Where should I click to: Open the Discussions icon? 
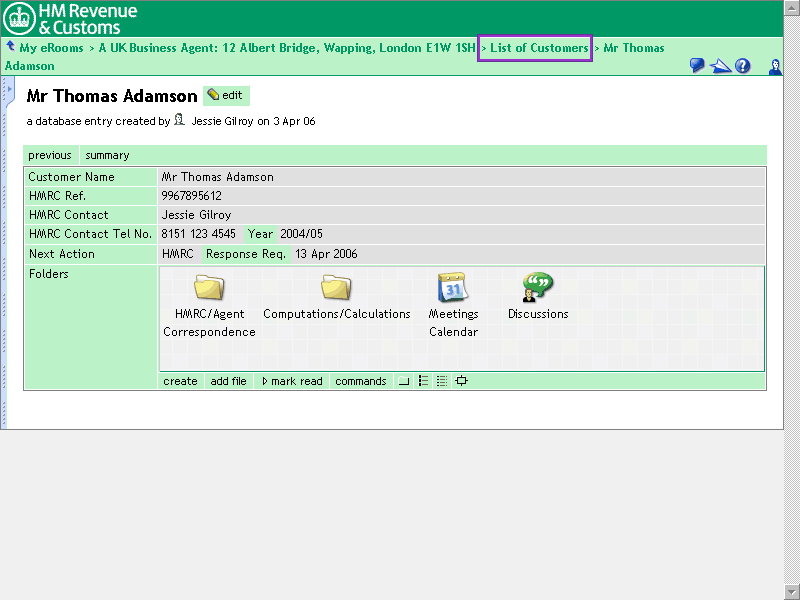[537, 289]
